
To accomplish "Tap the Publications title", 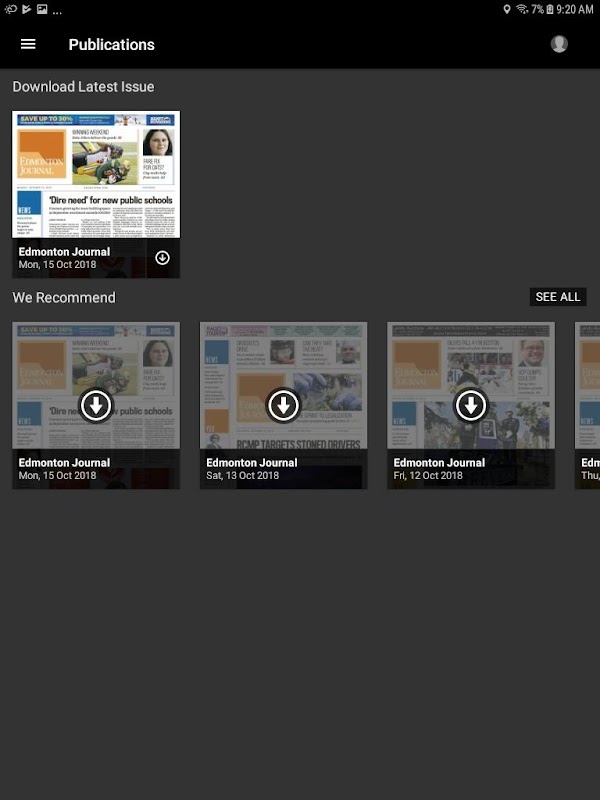I will pos(112,45).
